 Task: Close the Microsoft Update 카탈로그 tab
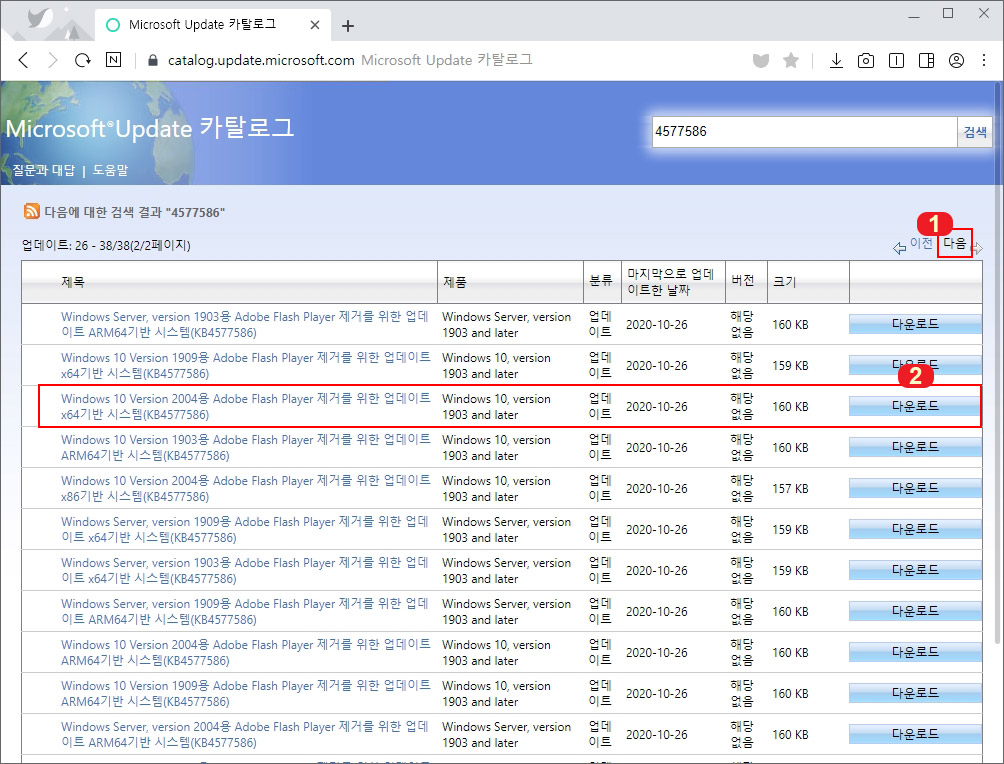314,25
